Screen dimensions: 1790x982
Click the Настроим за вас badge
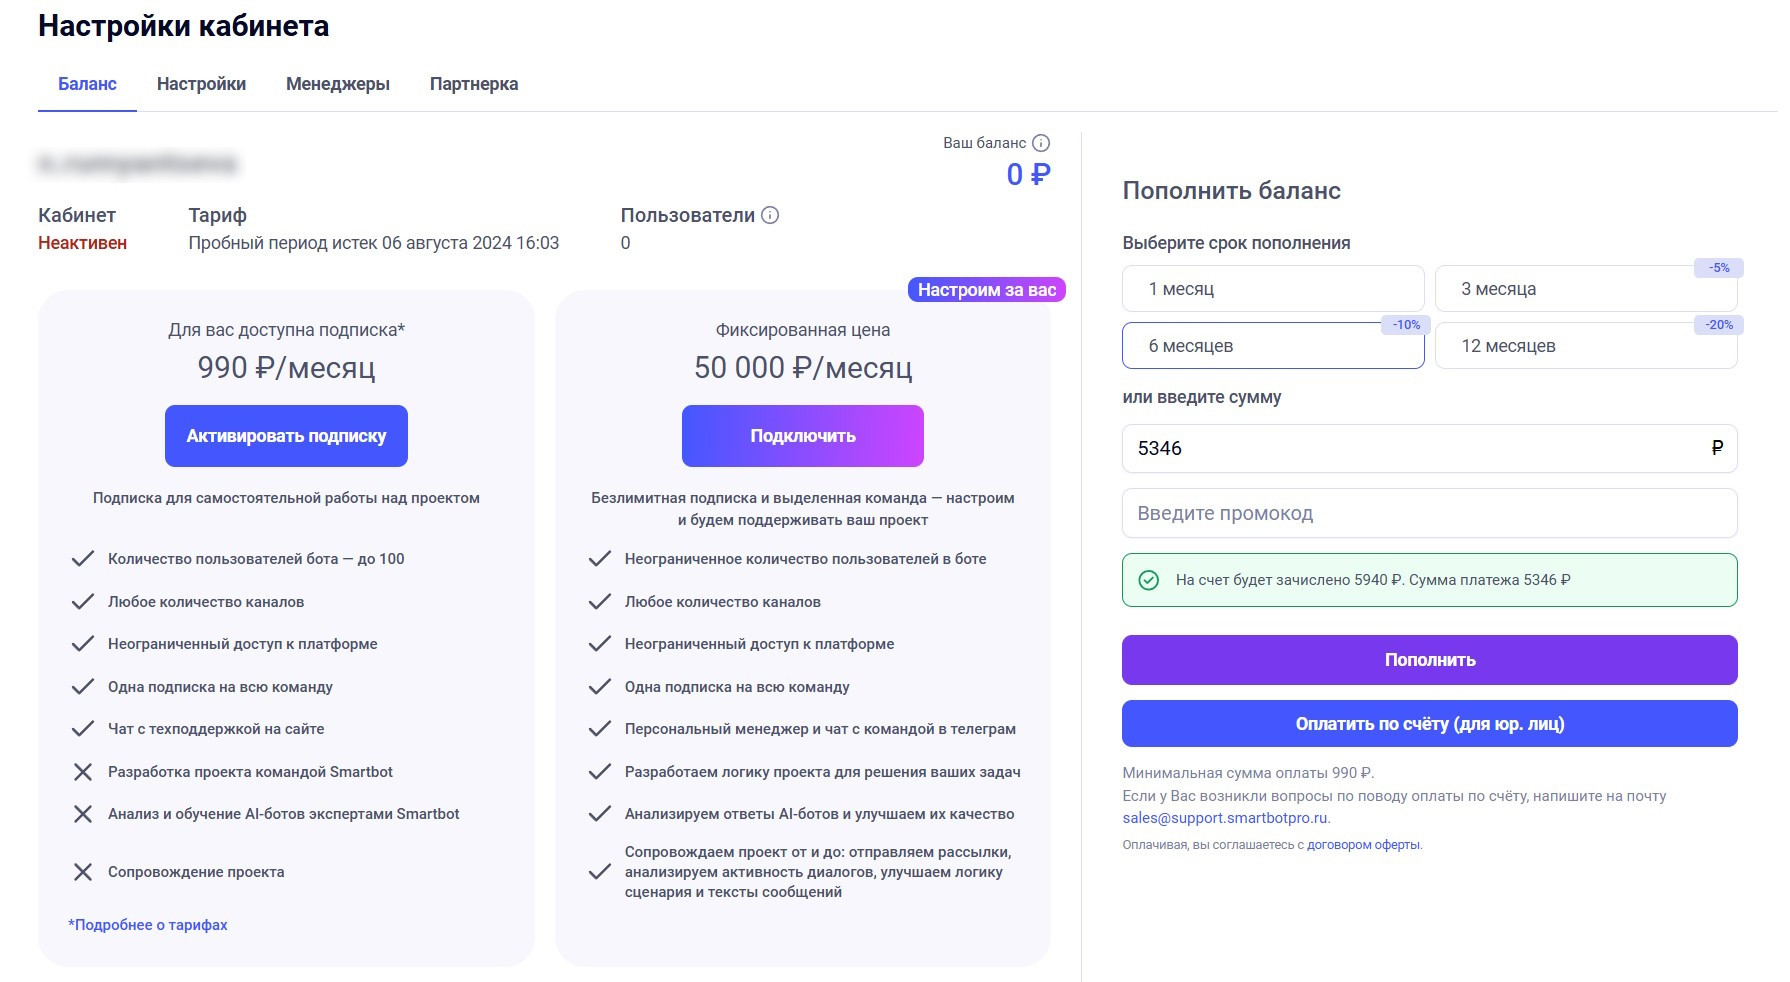986,290
